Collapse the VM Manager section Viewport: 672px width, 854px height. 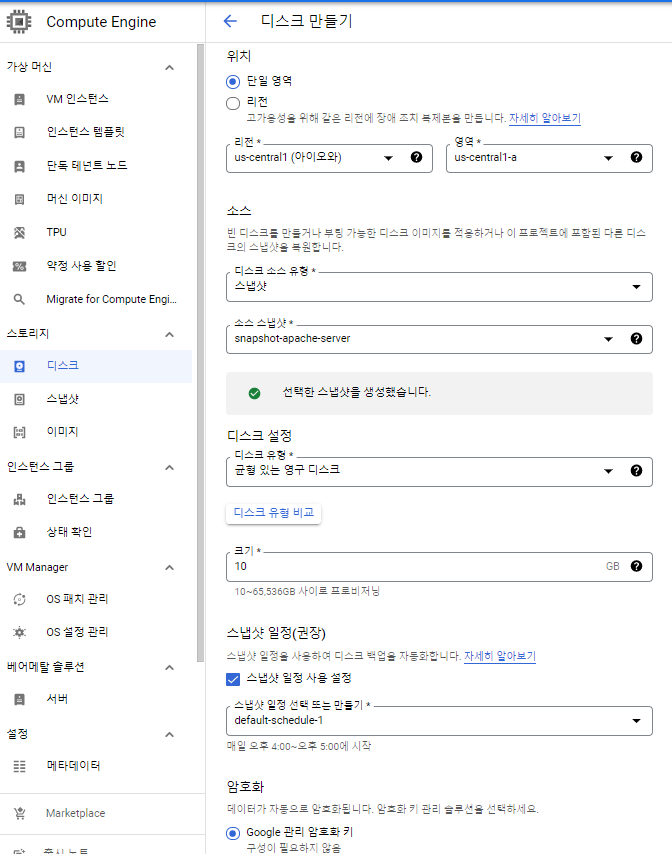click(169, 568)
